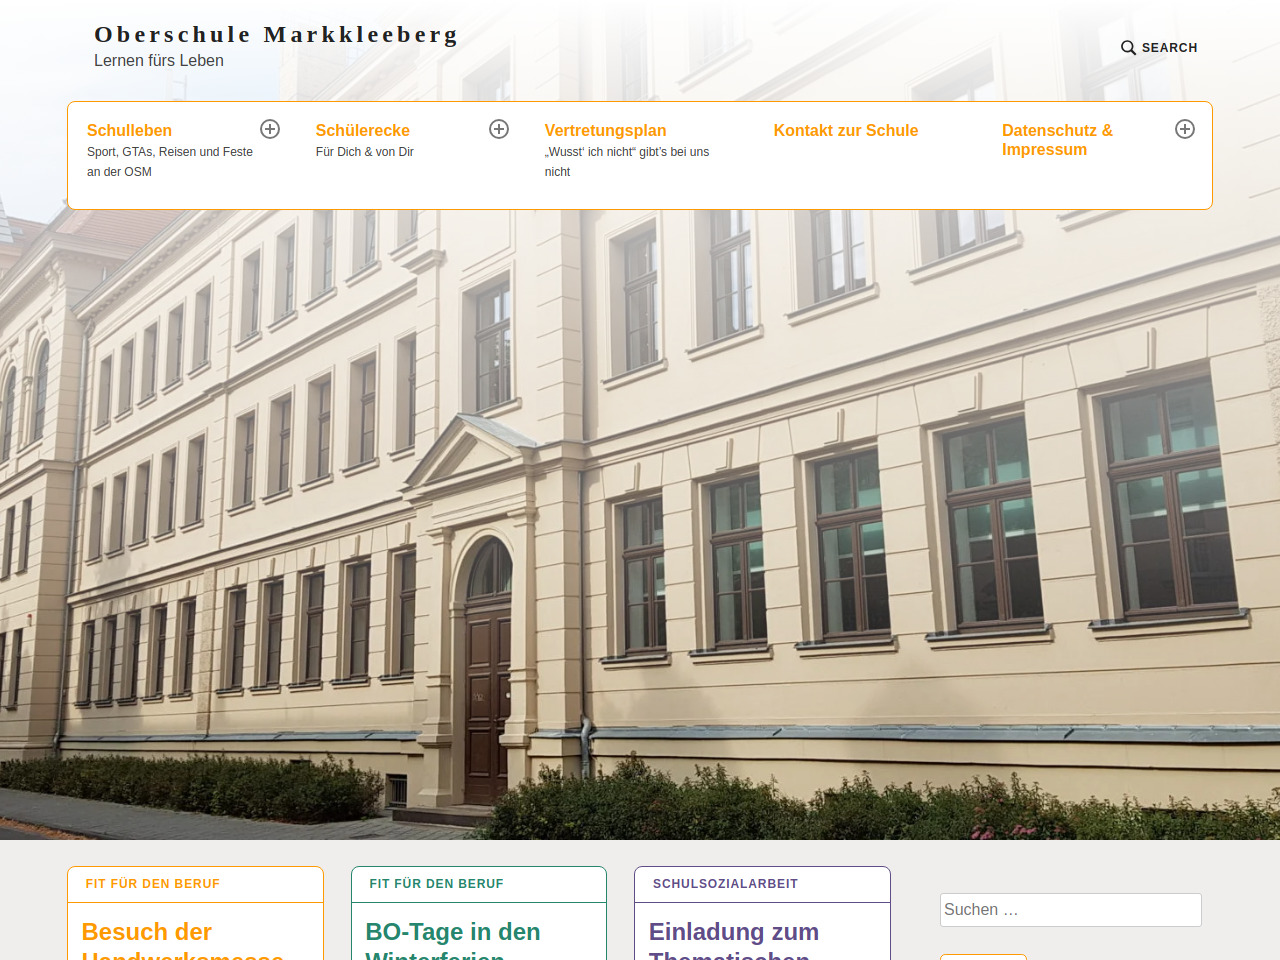Viewport: 1280px width, 960px height.
Task: Select green Fit für den Beruf category
Action: 436,884
